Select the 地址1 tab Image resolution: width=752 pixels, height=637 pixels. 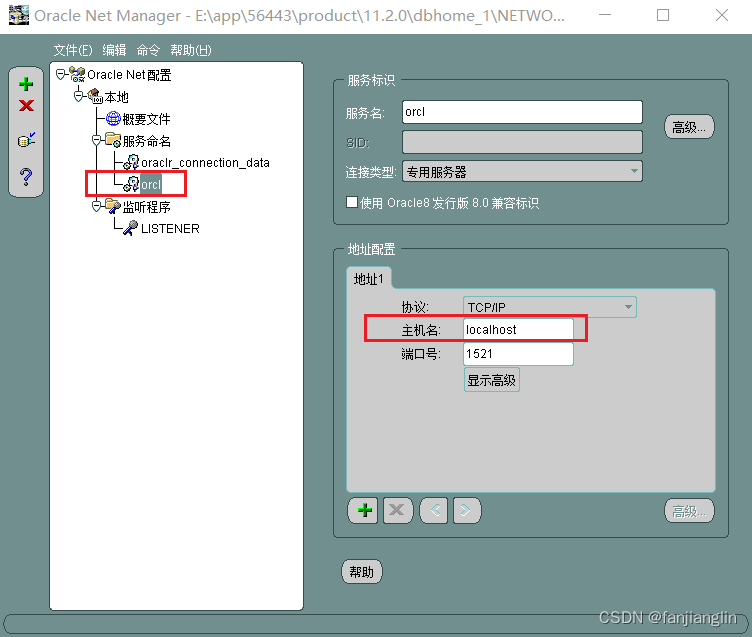point(368,279)
